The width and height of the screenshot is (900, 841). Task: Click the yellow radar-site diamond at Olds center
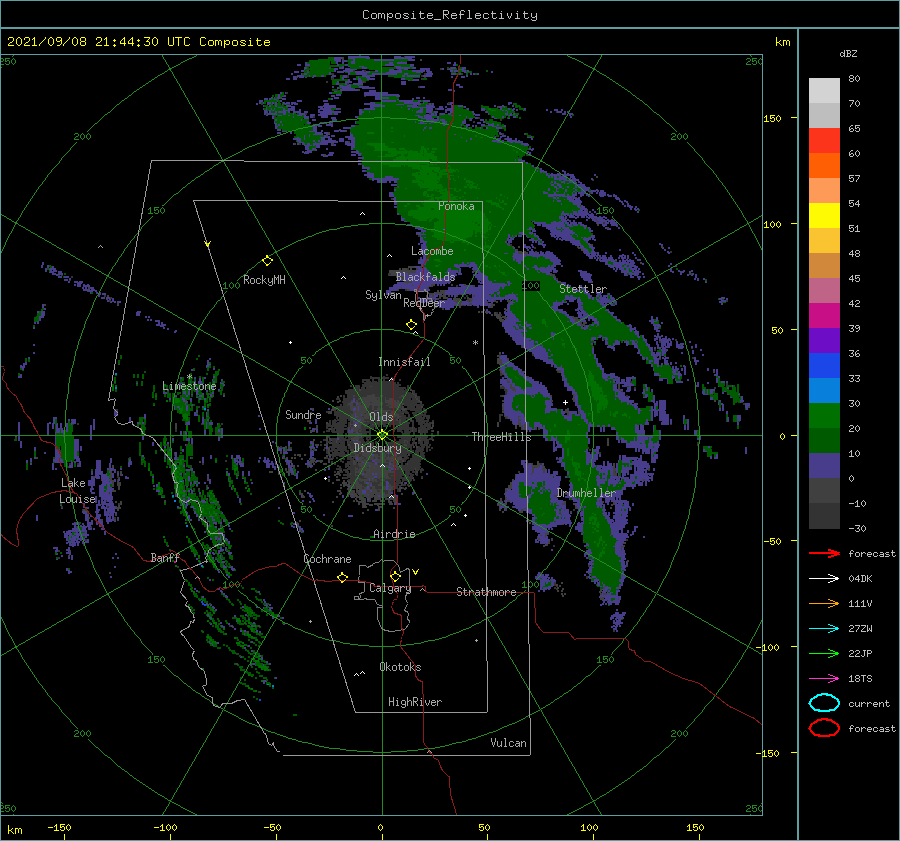coord(382,435)
